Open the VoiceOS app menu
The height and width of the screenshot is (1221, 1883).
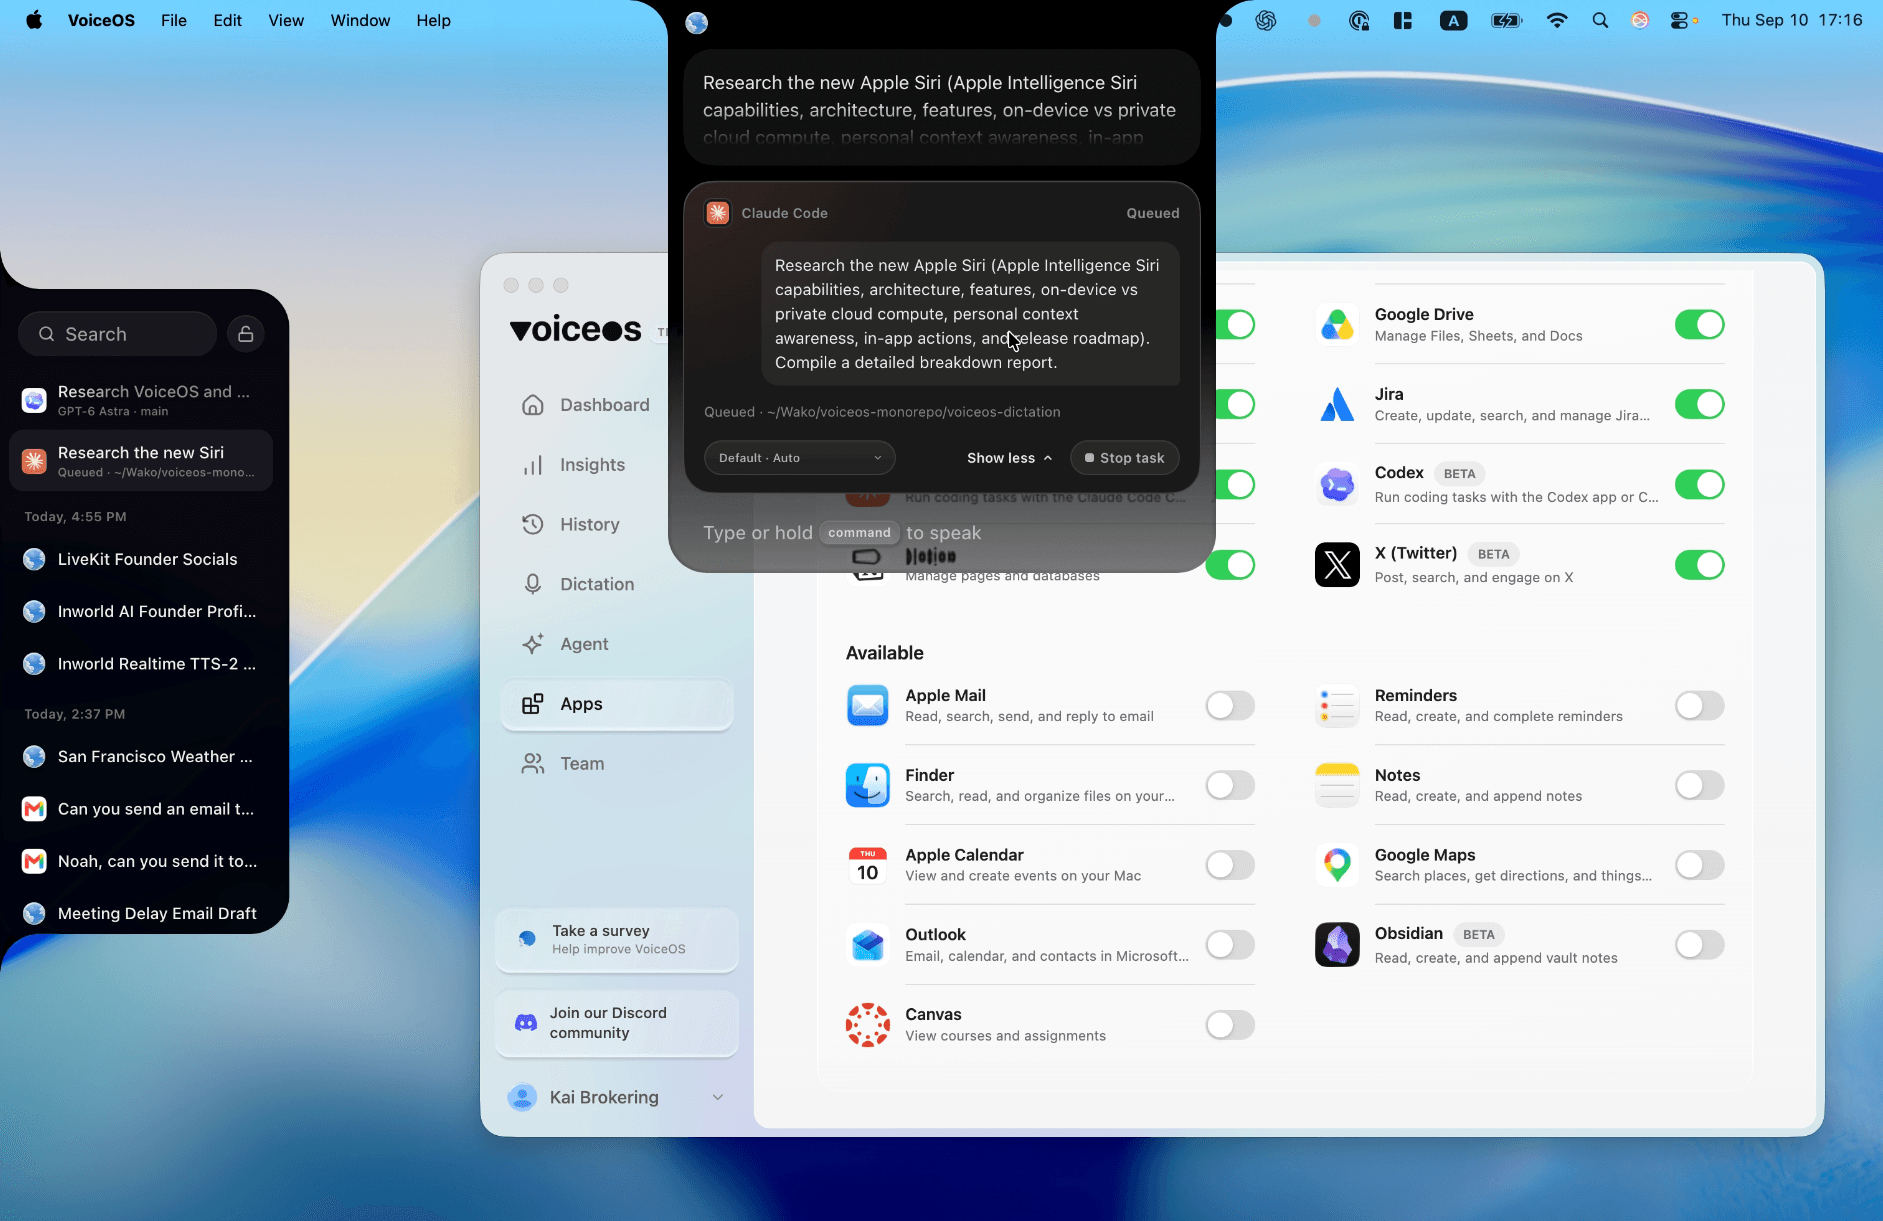pyautogui.click(x=101, y=21)
